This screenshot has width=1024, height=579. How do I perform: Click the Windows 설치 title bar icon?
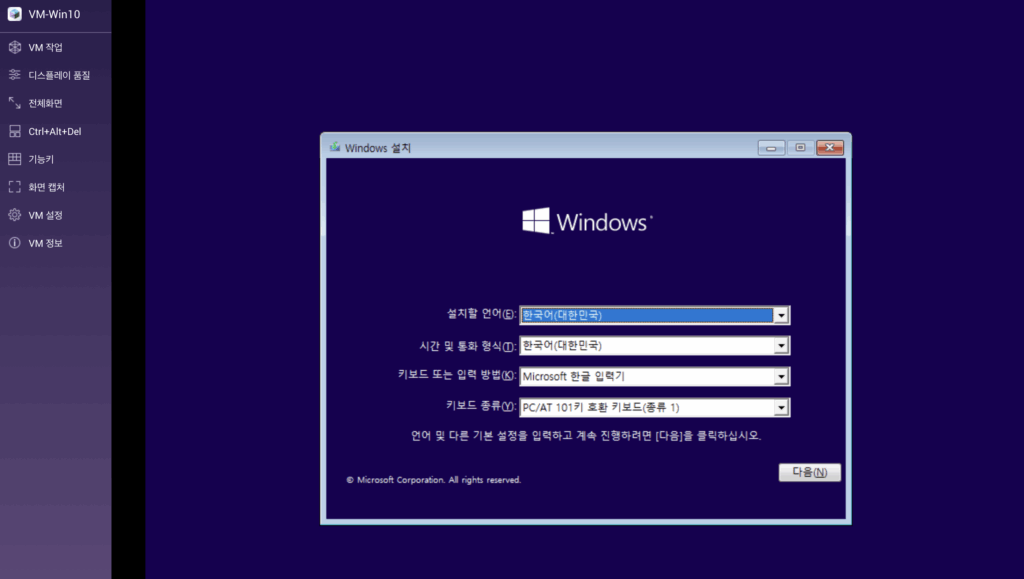click(x=335, y=148)
